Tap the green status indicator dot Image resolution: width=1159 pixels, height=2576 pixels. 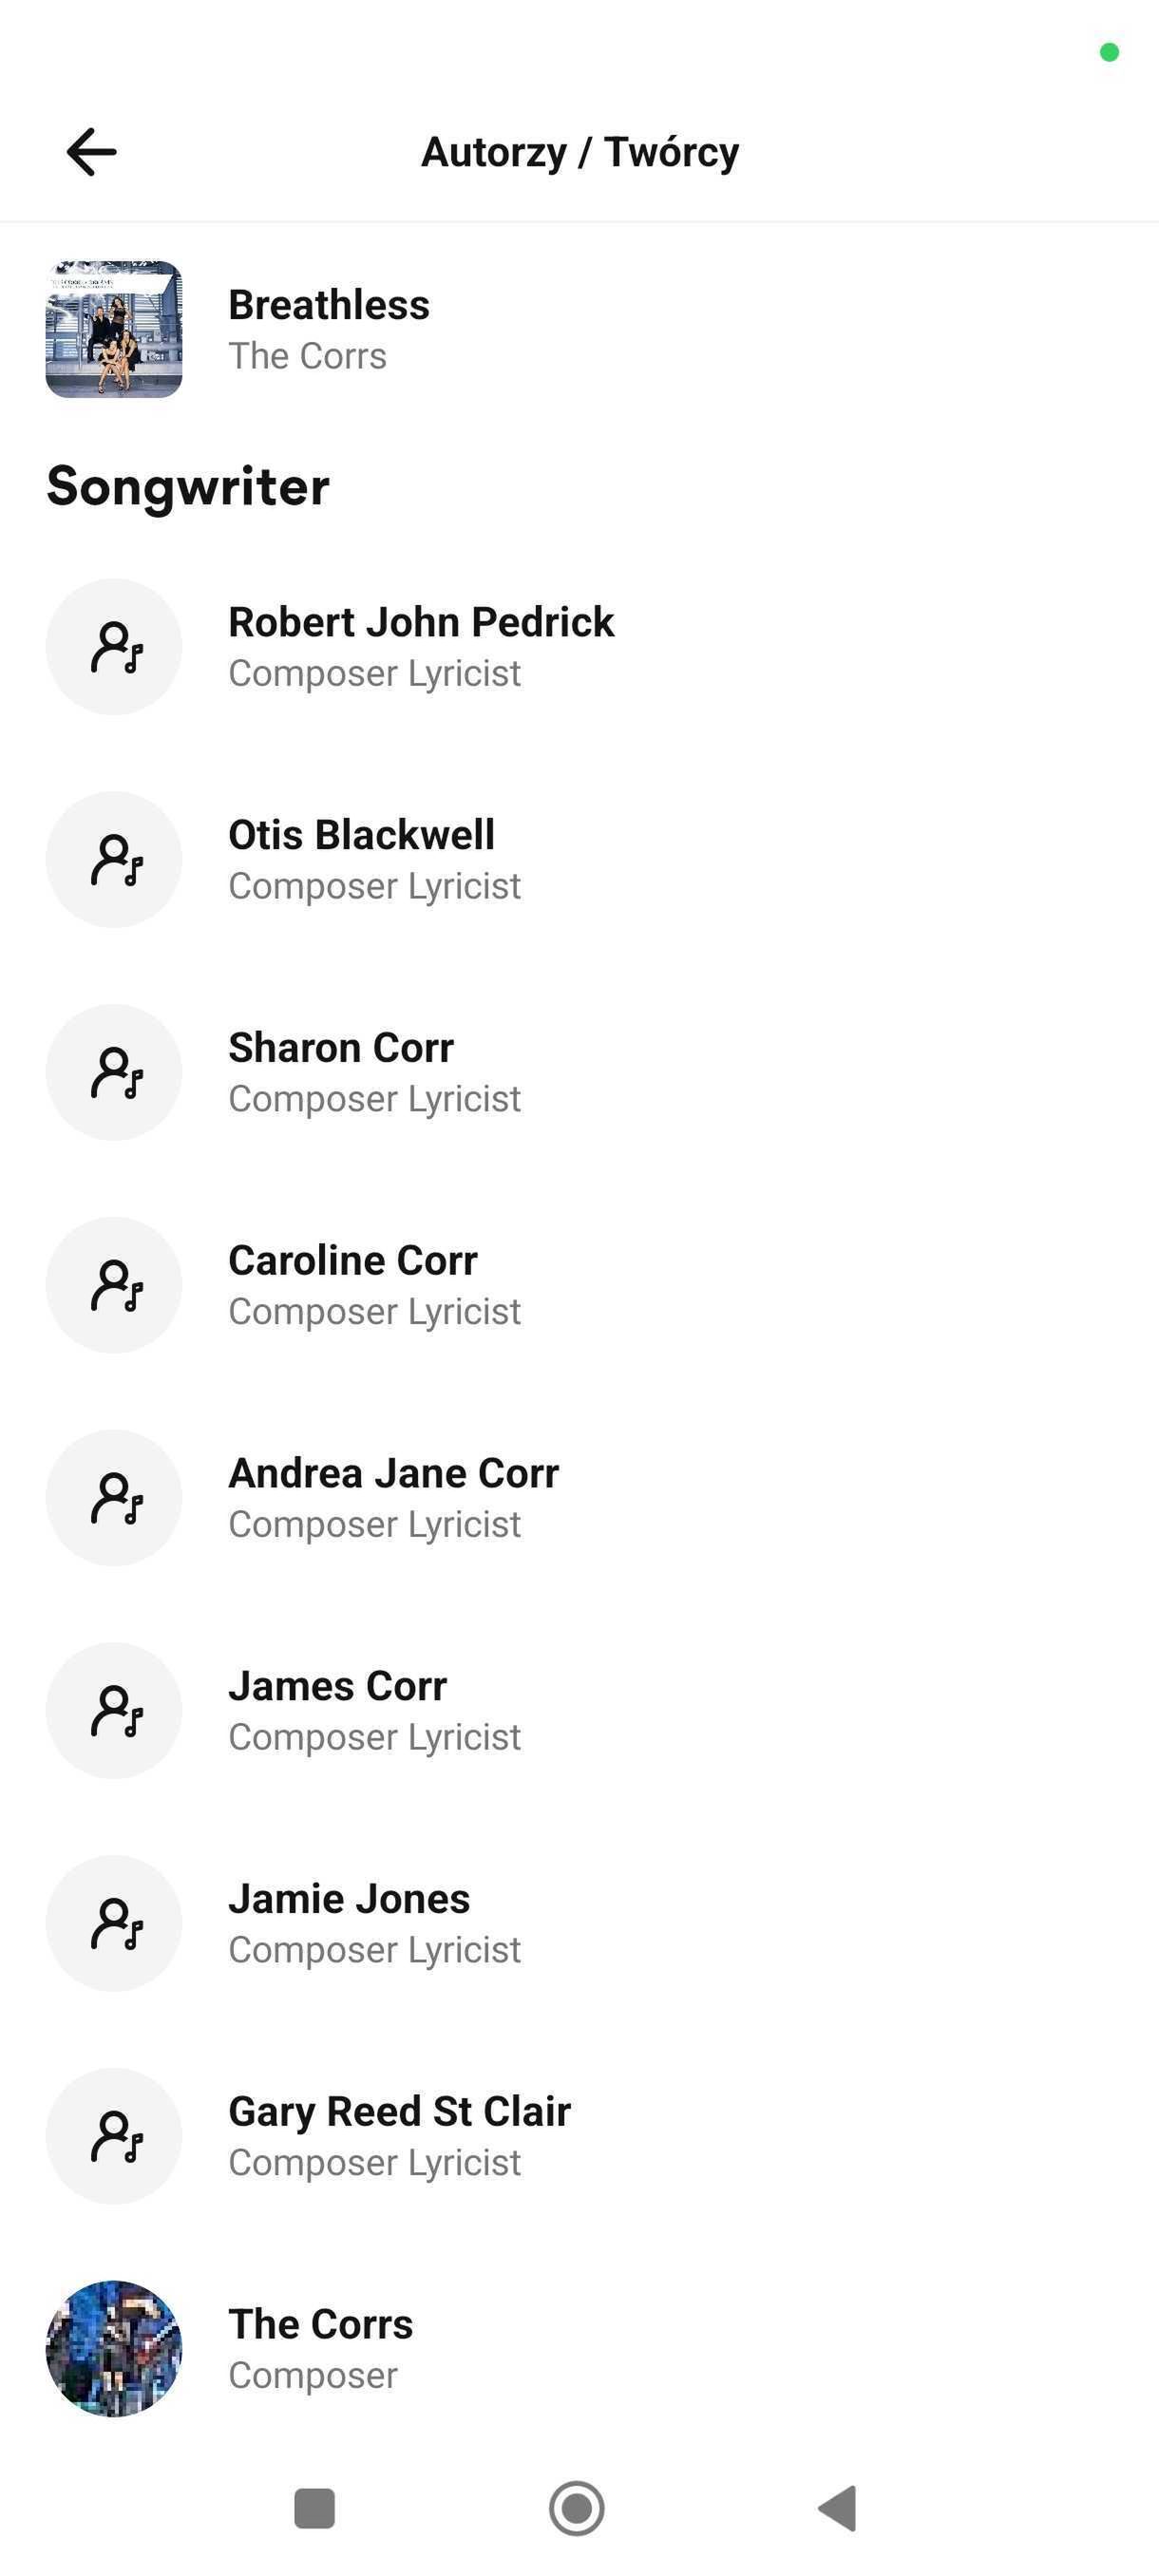(x=1109, y=53)
